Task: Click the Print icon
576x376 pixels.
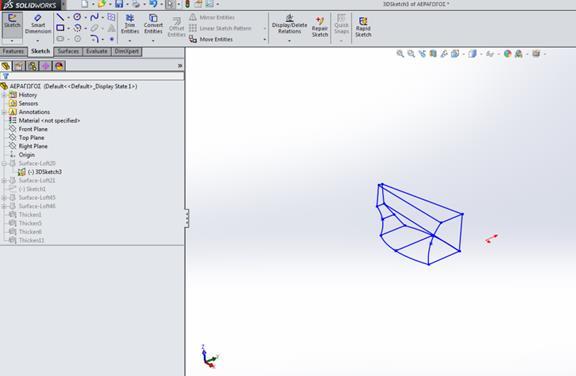Action: coord(136,4)
